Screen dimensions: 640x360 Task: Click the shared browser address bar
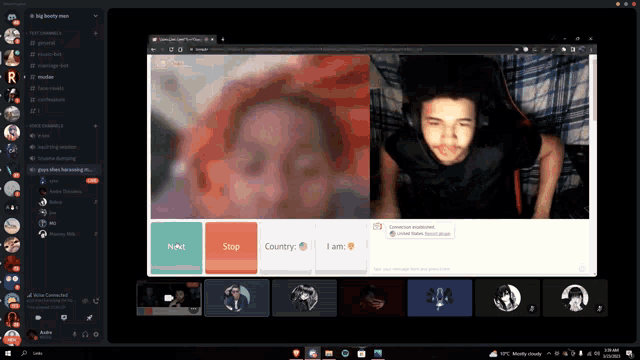pyautogui.click(x=347, y=49)
